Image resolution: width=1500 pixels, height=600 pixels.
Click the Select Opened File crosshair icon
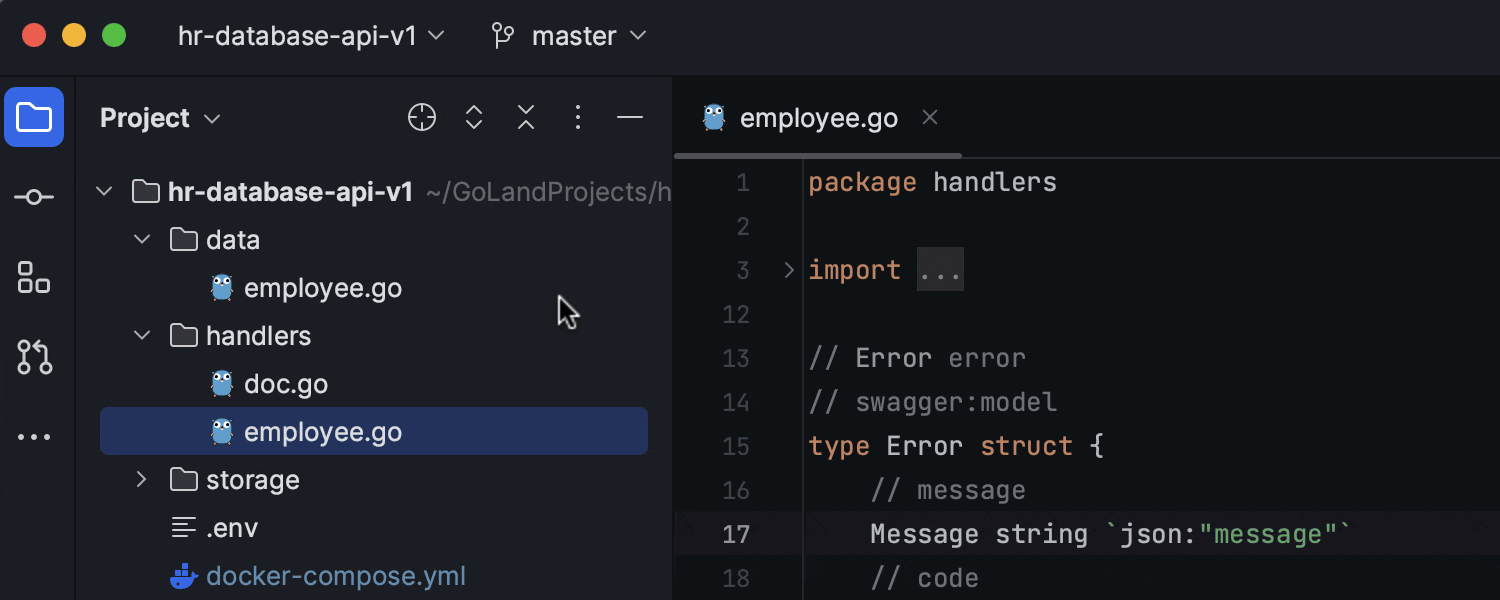(x=421, y=117)
